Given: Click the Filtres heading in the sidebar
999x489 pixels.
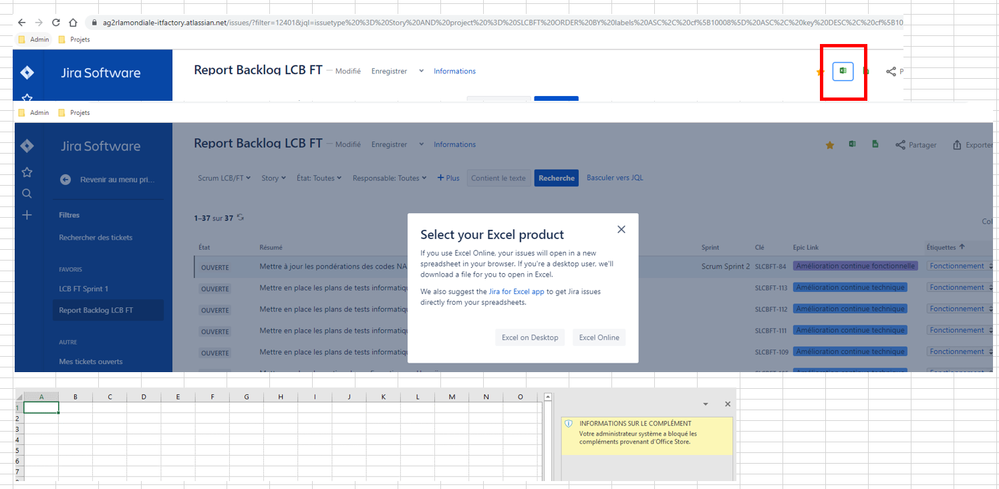Looking at the screenshot, I should pyautogui.click(x=69, y=215).
